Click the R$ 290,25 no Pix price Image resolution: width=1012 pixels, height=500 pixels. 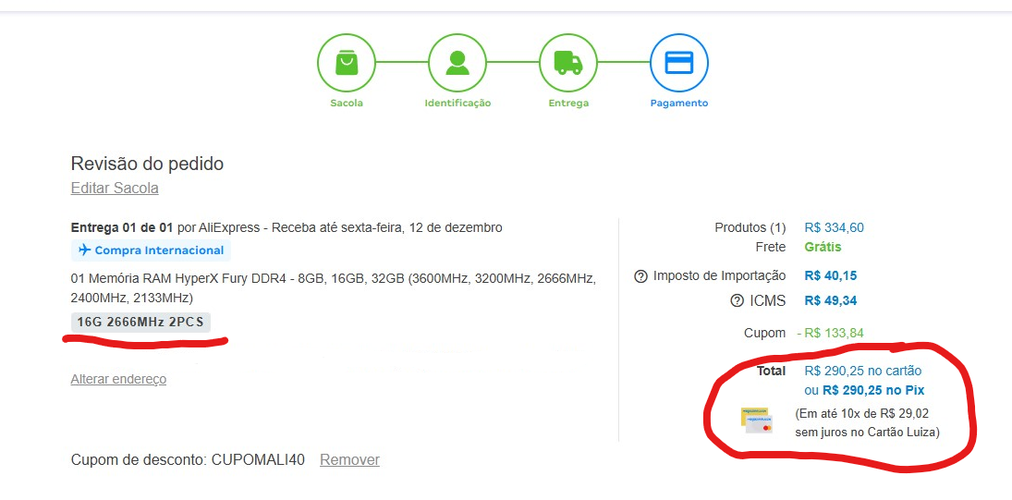point(872,389)
